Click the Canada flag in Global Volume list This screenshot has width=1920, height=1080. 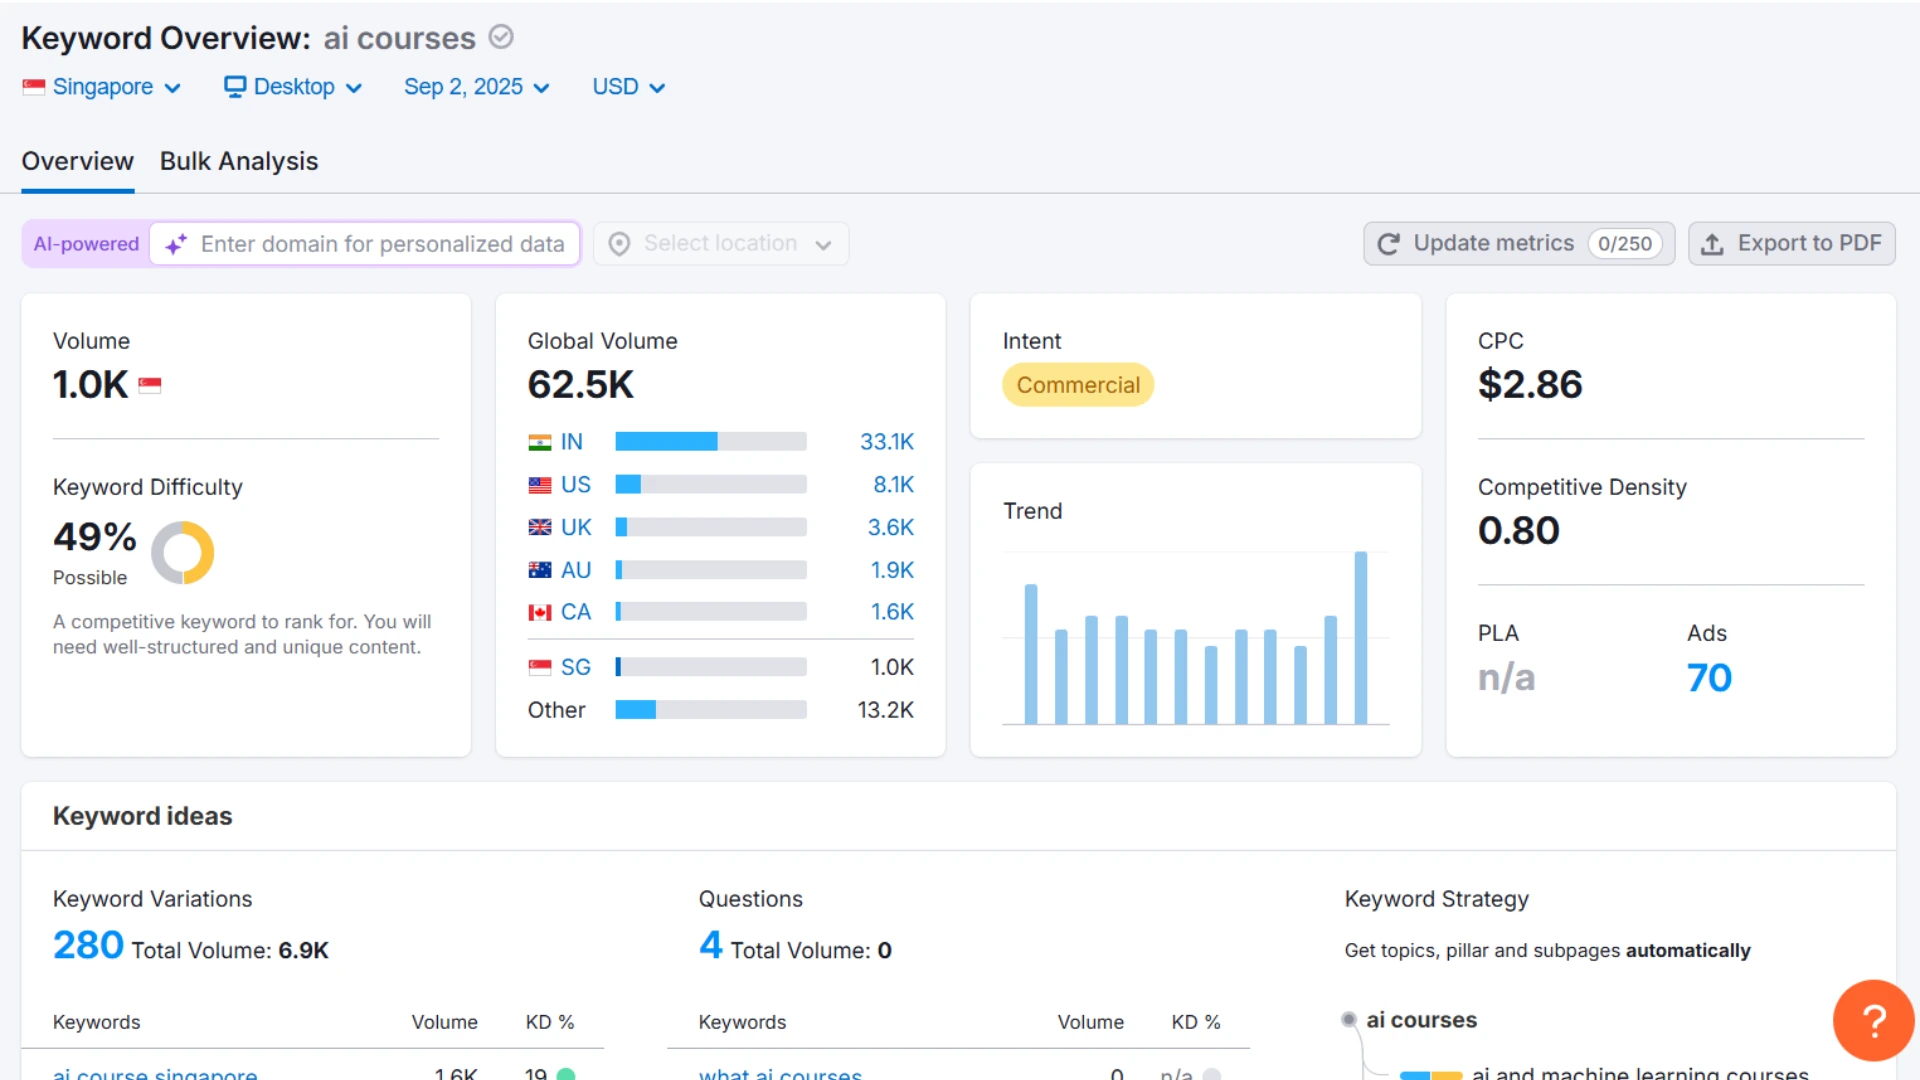pos(540,612)
